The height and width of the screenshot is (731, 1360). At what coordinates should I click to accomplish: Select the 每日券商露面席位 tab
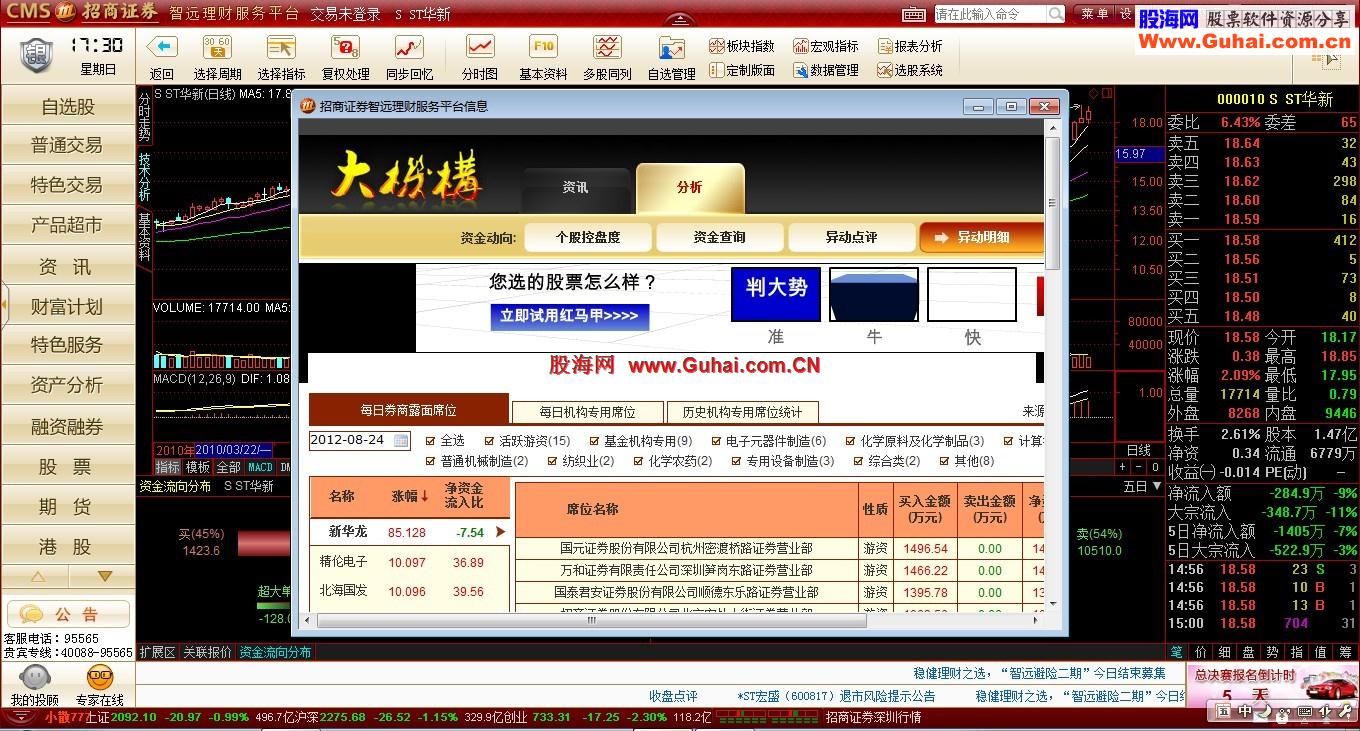pyautogui.click(x=408, y=410)
